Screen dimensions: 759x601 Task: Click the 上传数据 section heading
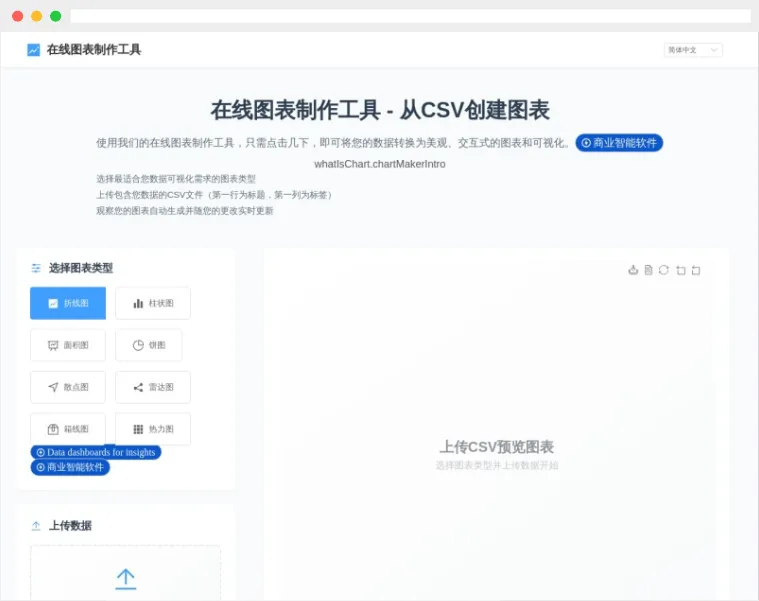tap(70, 526)
